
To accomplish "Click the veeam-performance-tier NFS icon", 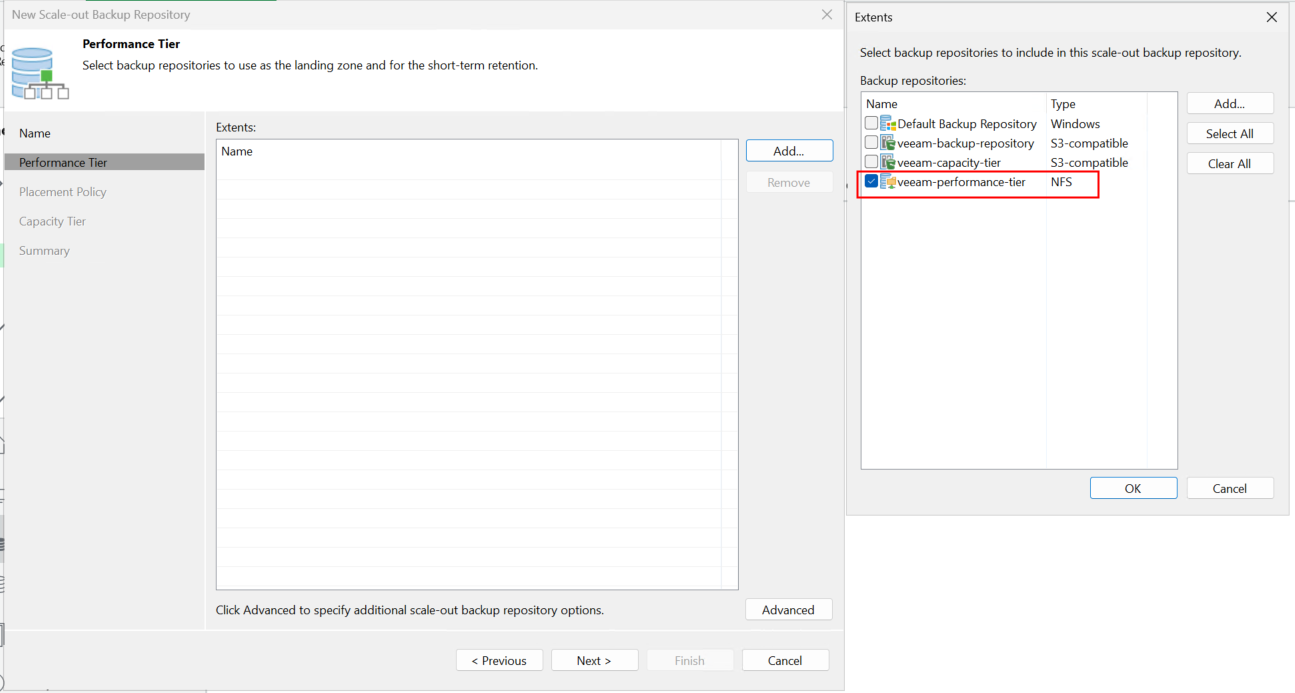I will point(888,182).
